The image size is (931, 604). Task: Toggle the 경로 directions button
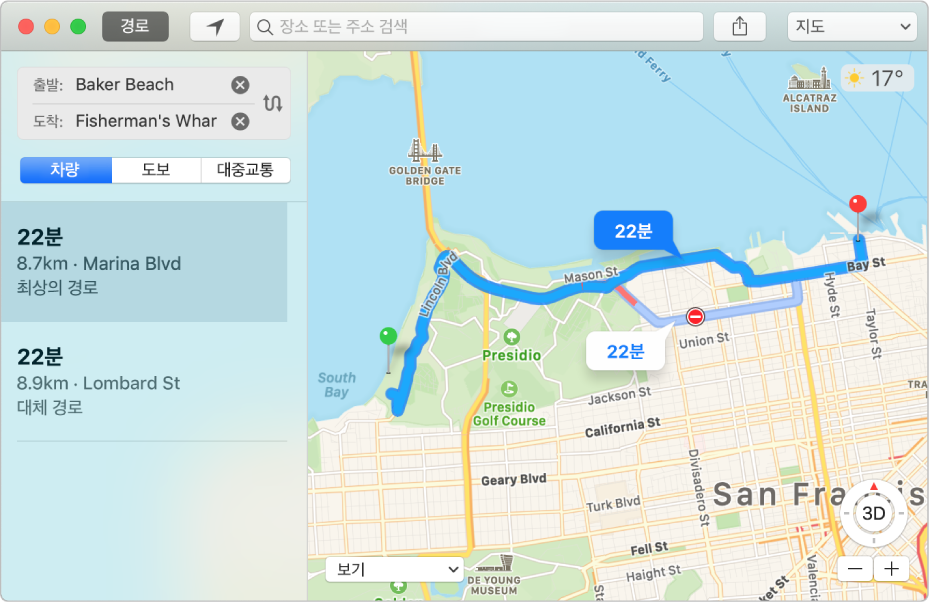tap(135, 26)
